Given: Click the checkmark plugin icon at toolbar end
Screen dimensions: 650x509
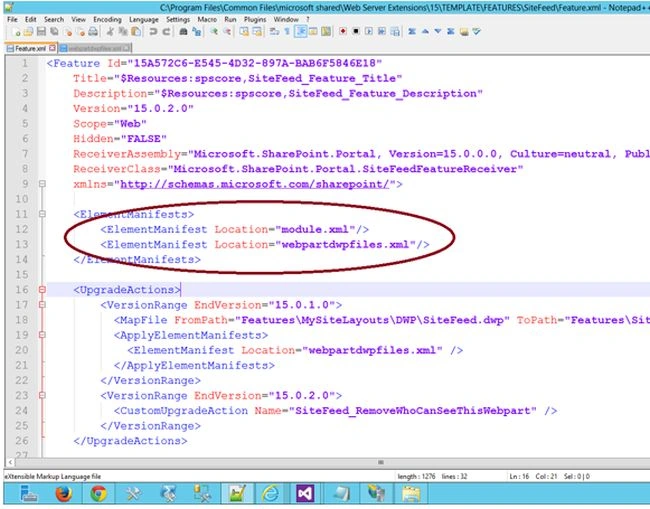Looking at the screenshot, I should [x=476, y=32].
